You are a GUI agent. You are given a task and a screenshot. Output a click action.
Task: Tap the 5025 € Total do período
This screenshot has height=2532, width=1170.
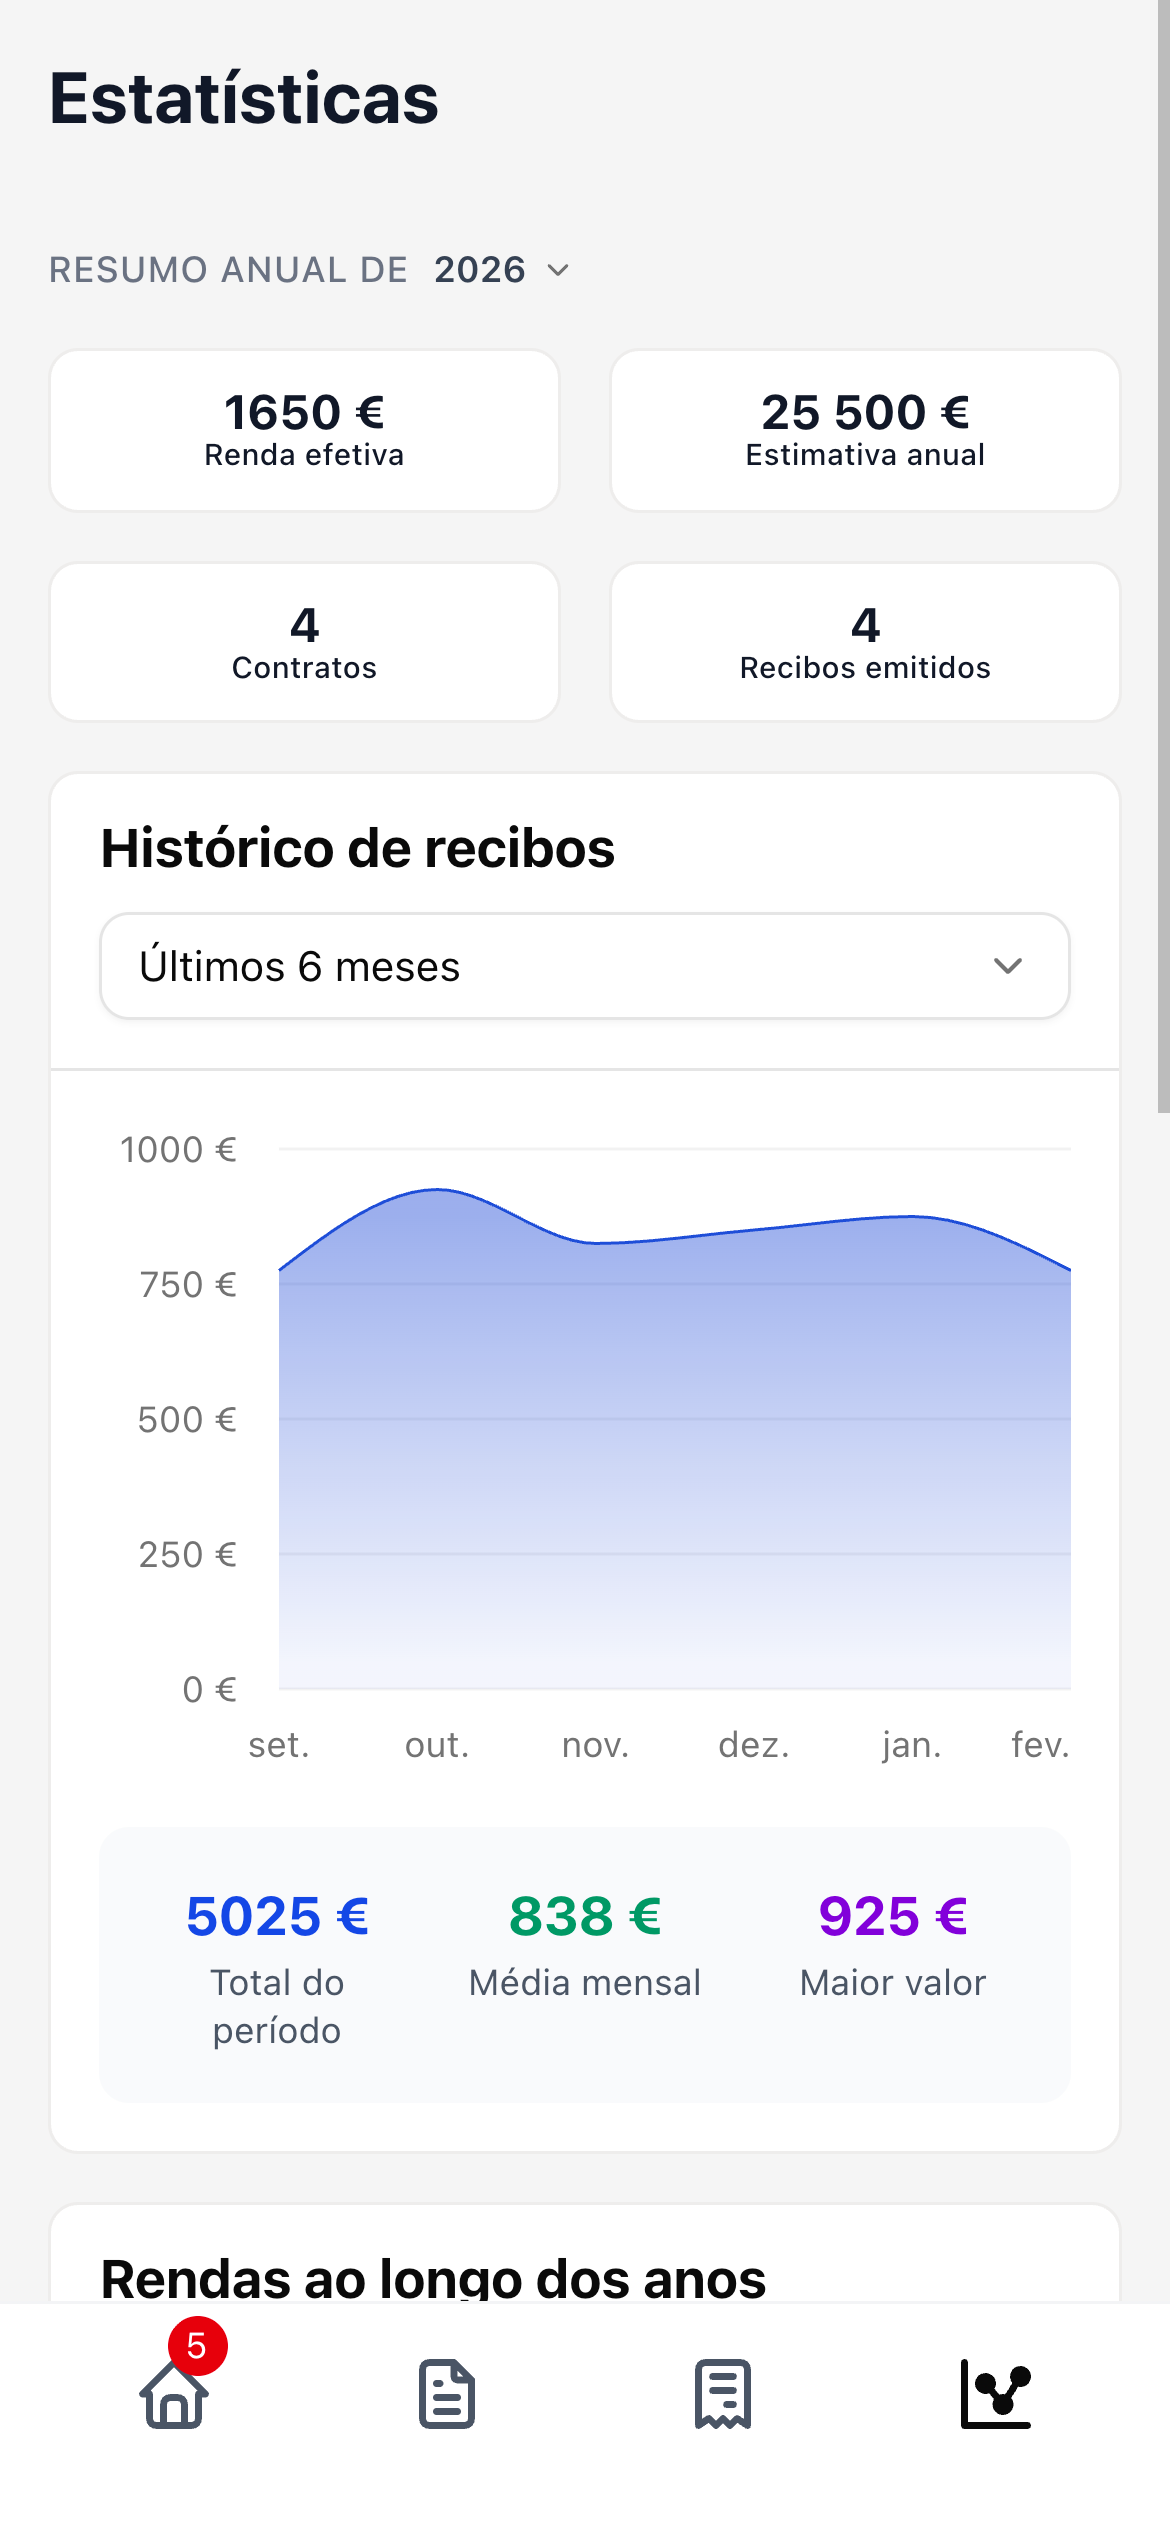[277, 1917]
